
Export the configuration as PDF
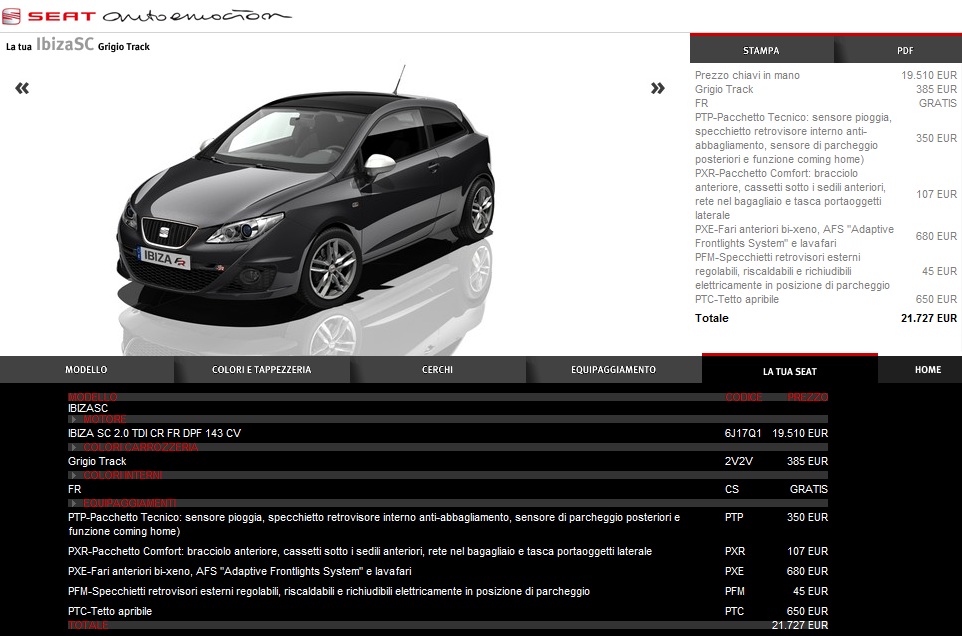coord(905,50)
